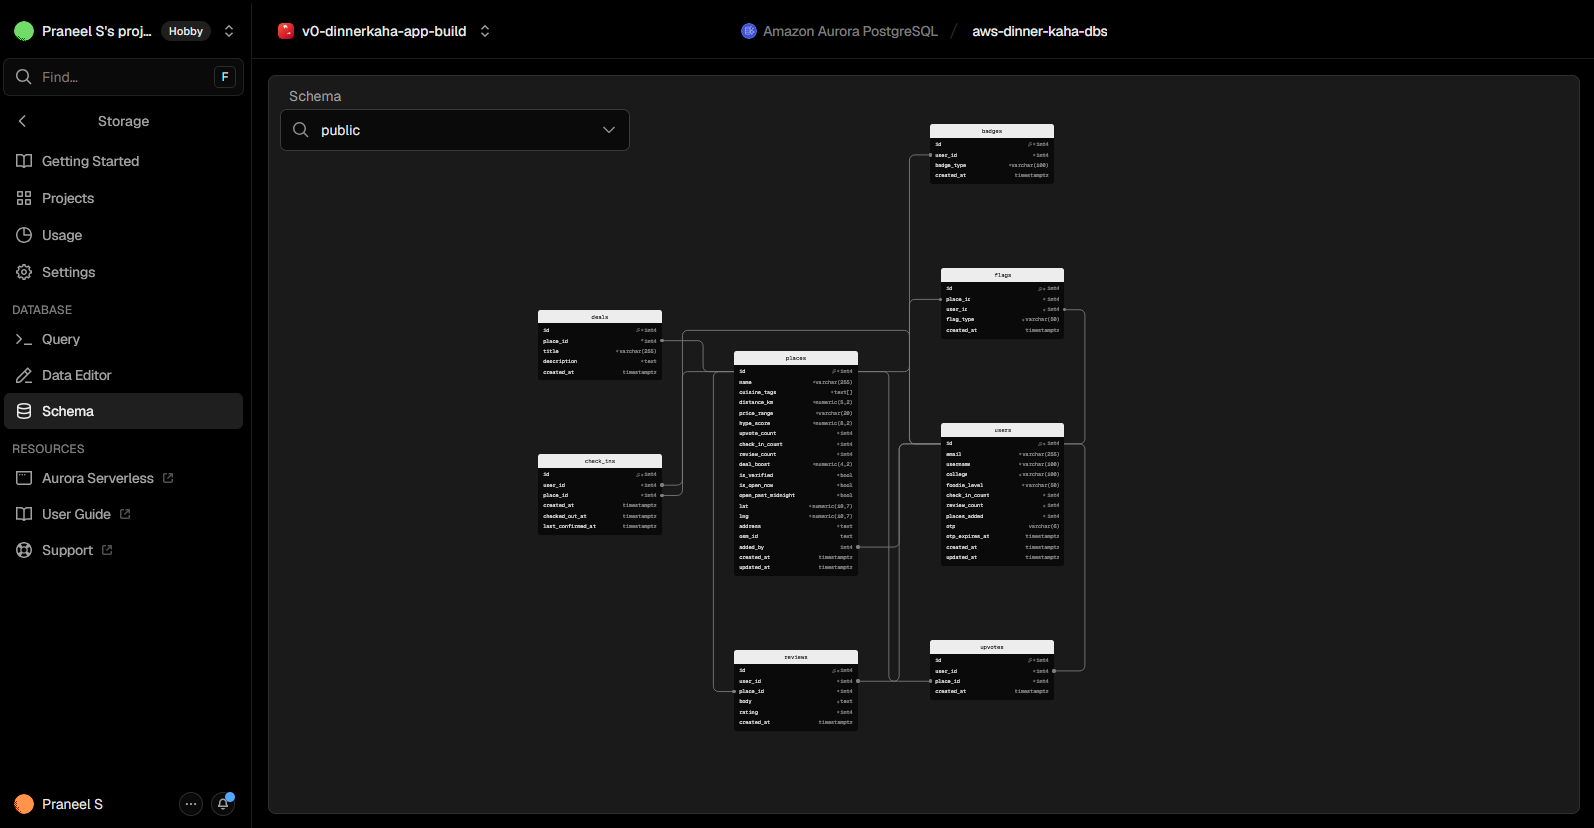Open the three-dot more options menu
This screenshot has height=828, width=1594.
click(191, 804)
